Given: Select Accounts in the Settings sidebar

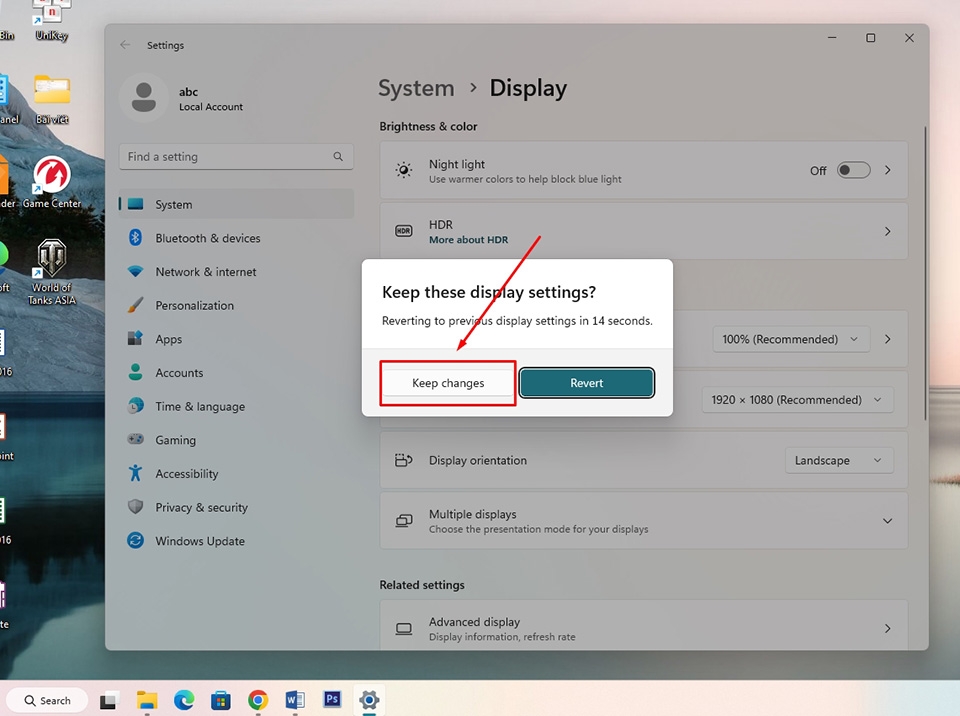Looking at the screenshot, I should click(x=179, y=372).
